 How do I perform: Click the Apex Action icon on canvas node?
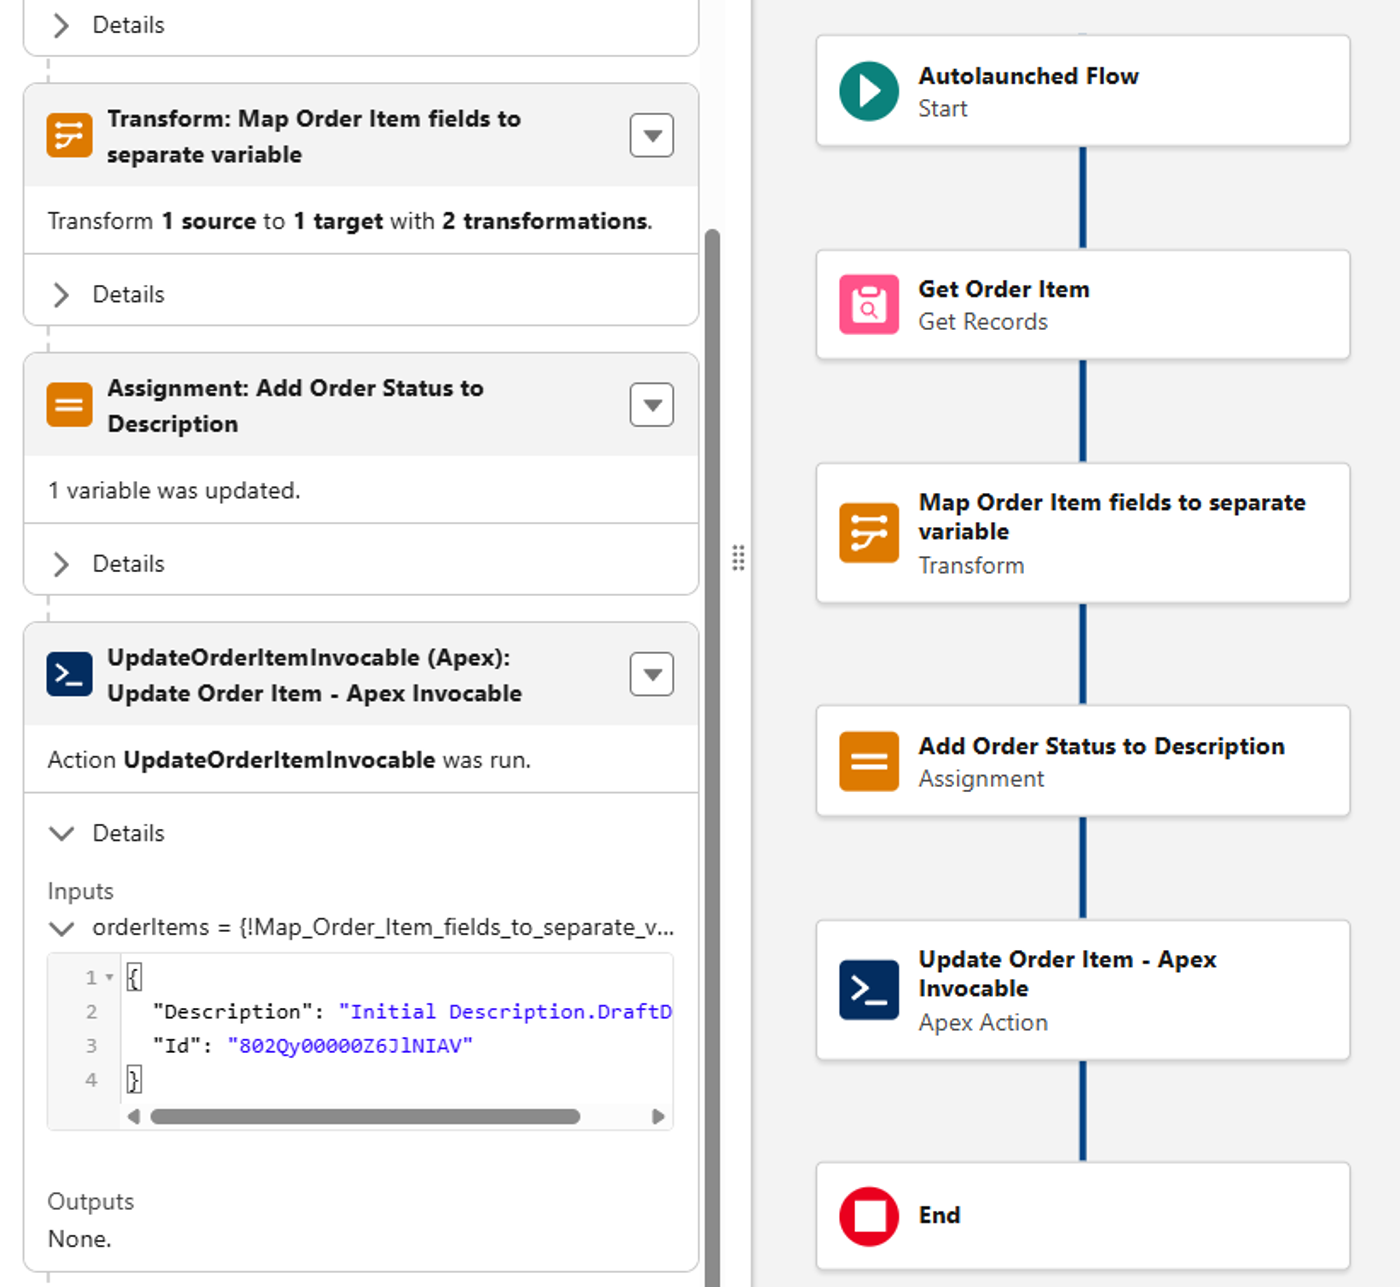(869, 990)
